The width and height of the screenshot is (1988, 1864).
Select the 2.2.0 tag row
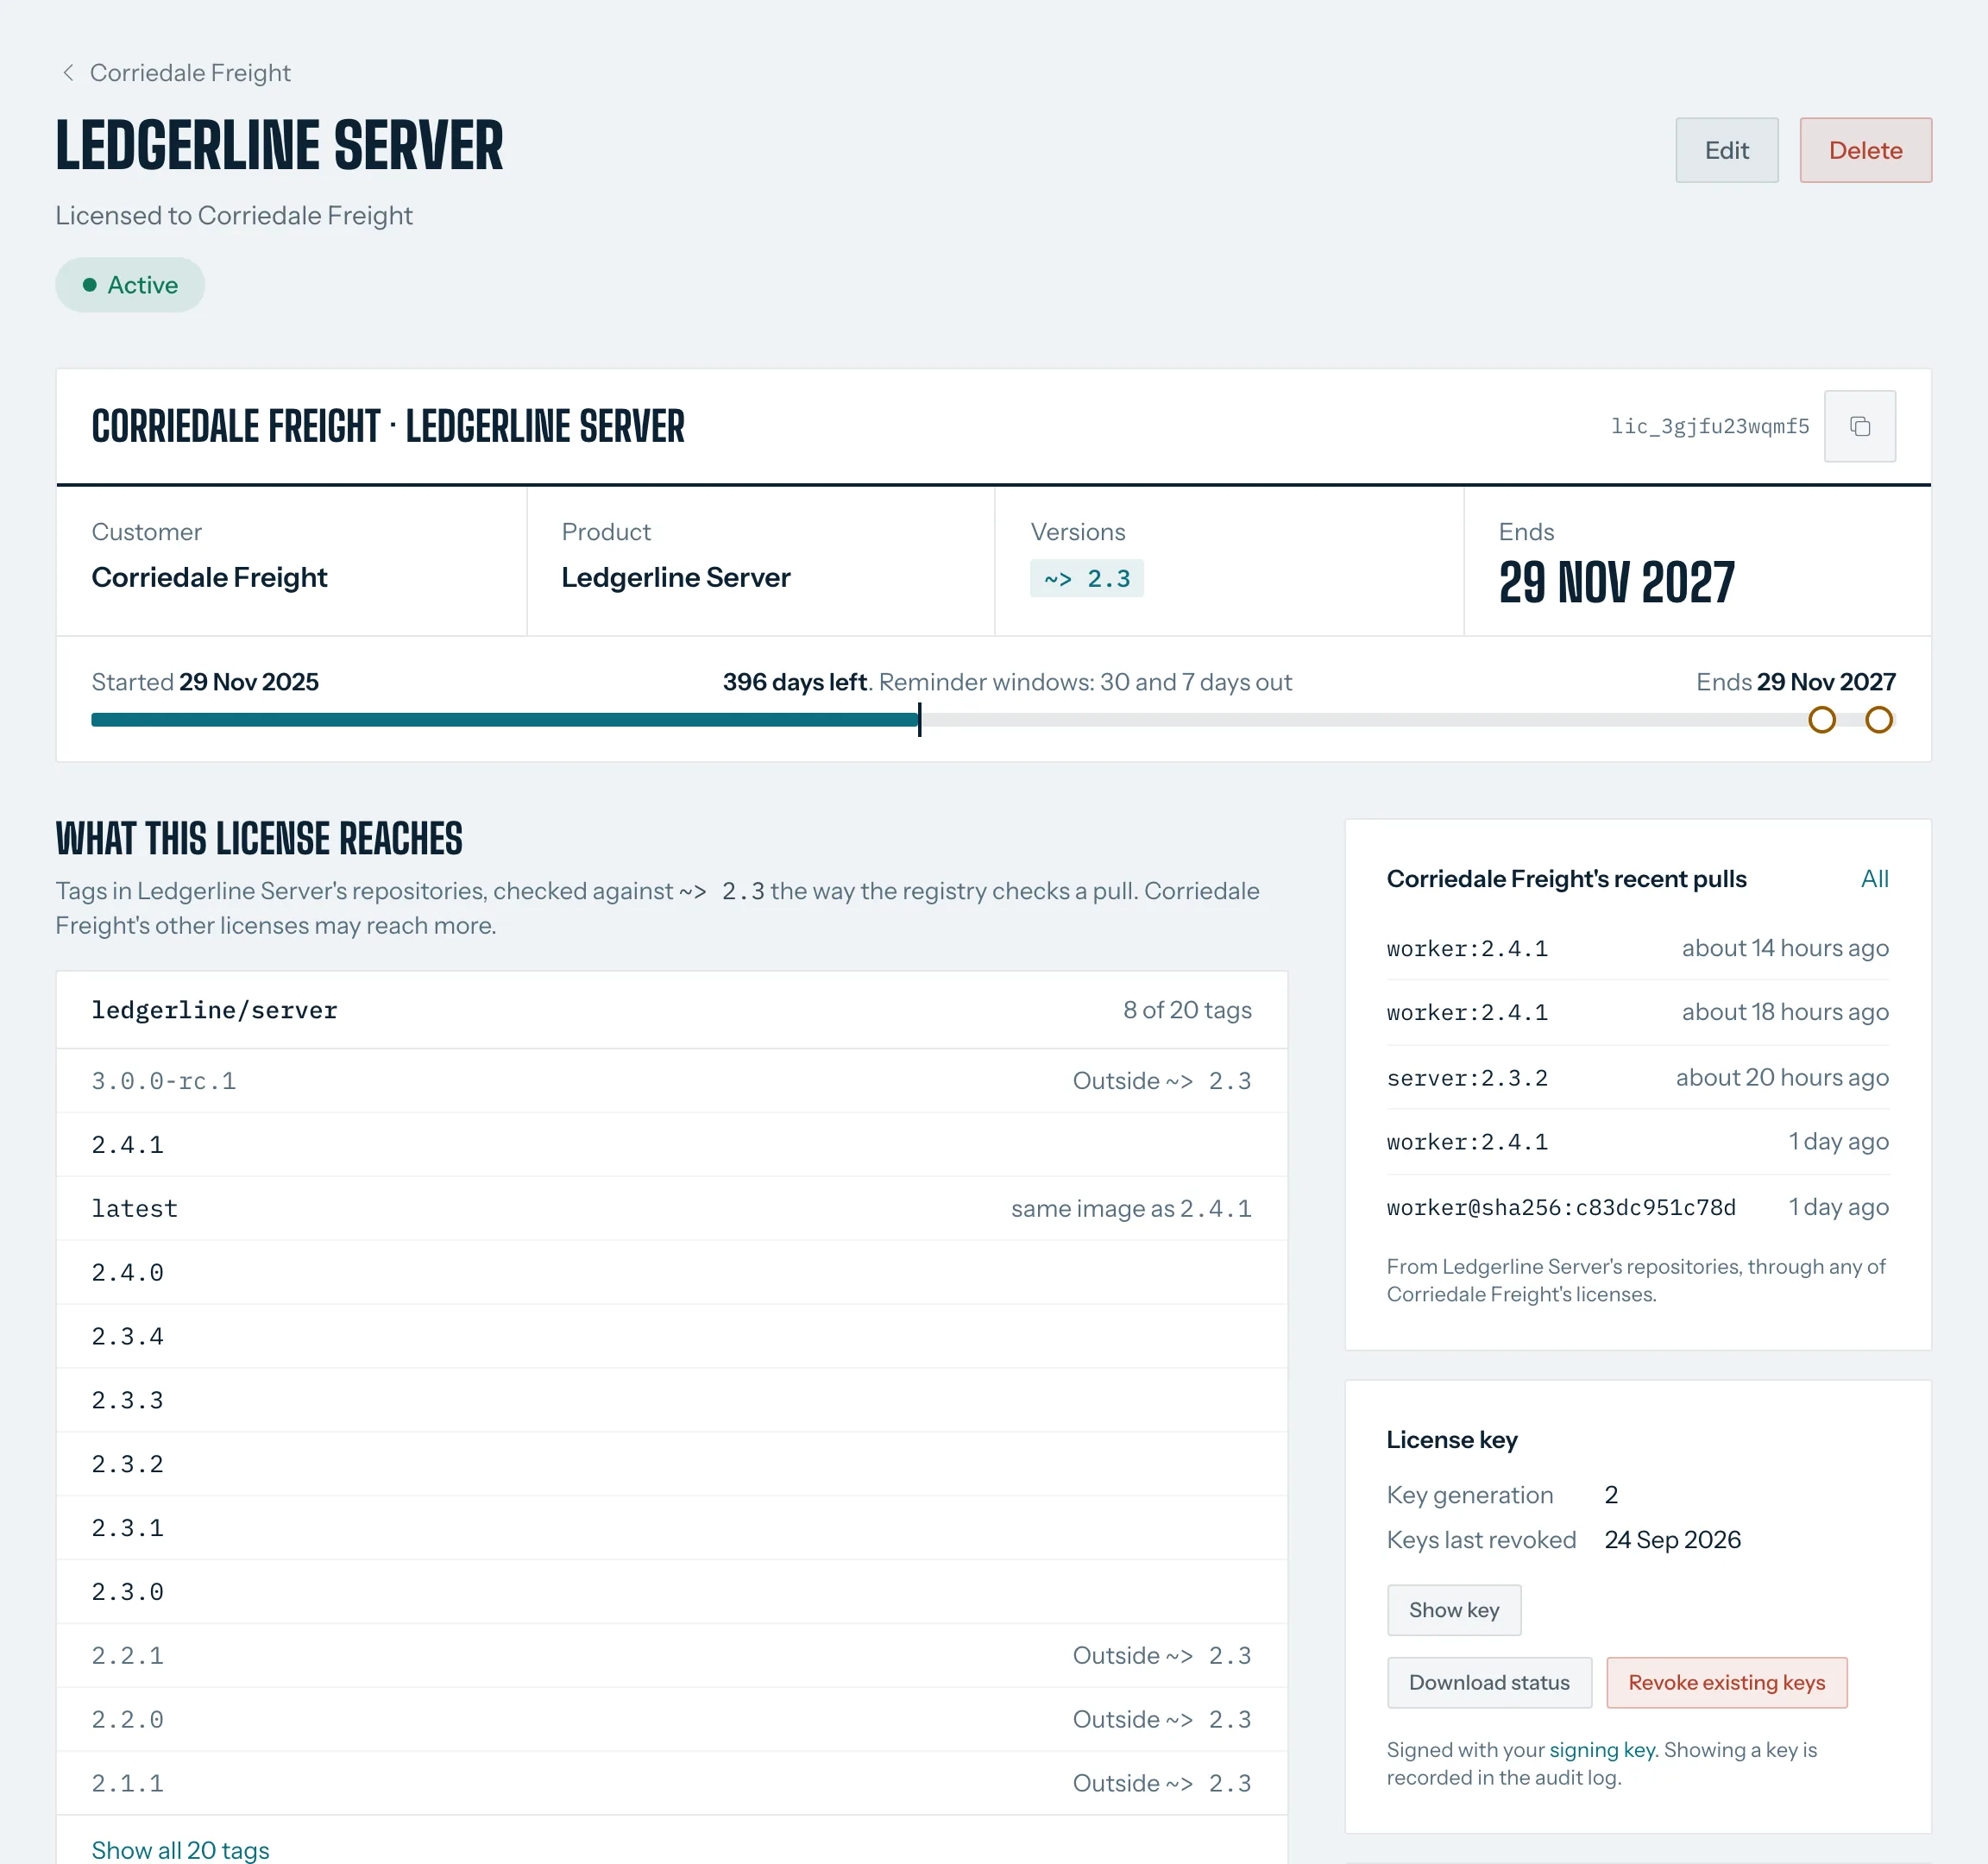coord(672,1720)
